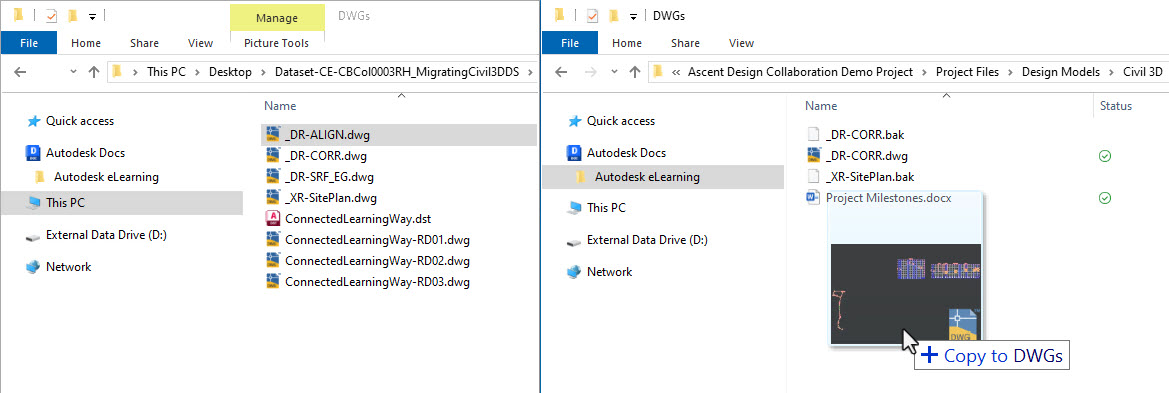Click the Network icon in right window
Image resolution: width=1169 pixels, height=393 pixels.
tap(574, 272)
